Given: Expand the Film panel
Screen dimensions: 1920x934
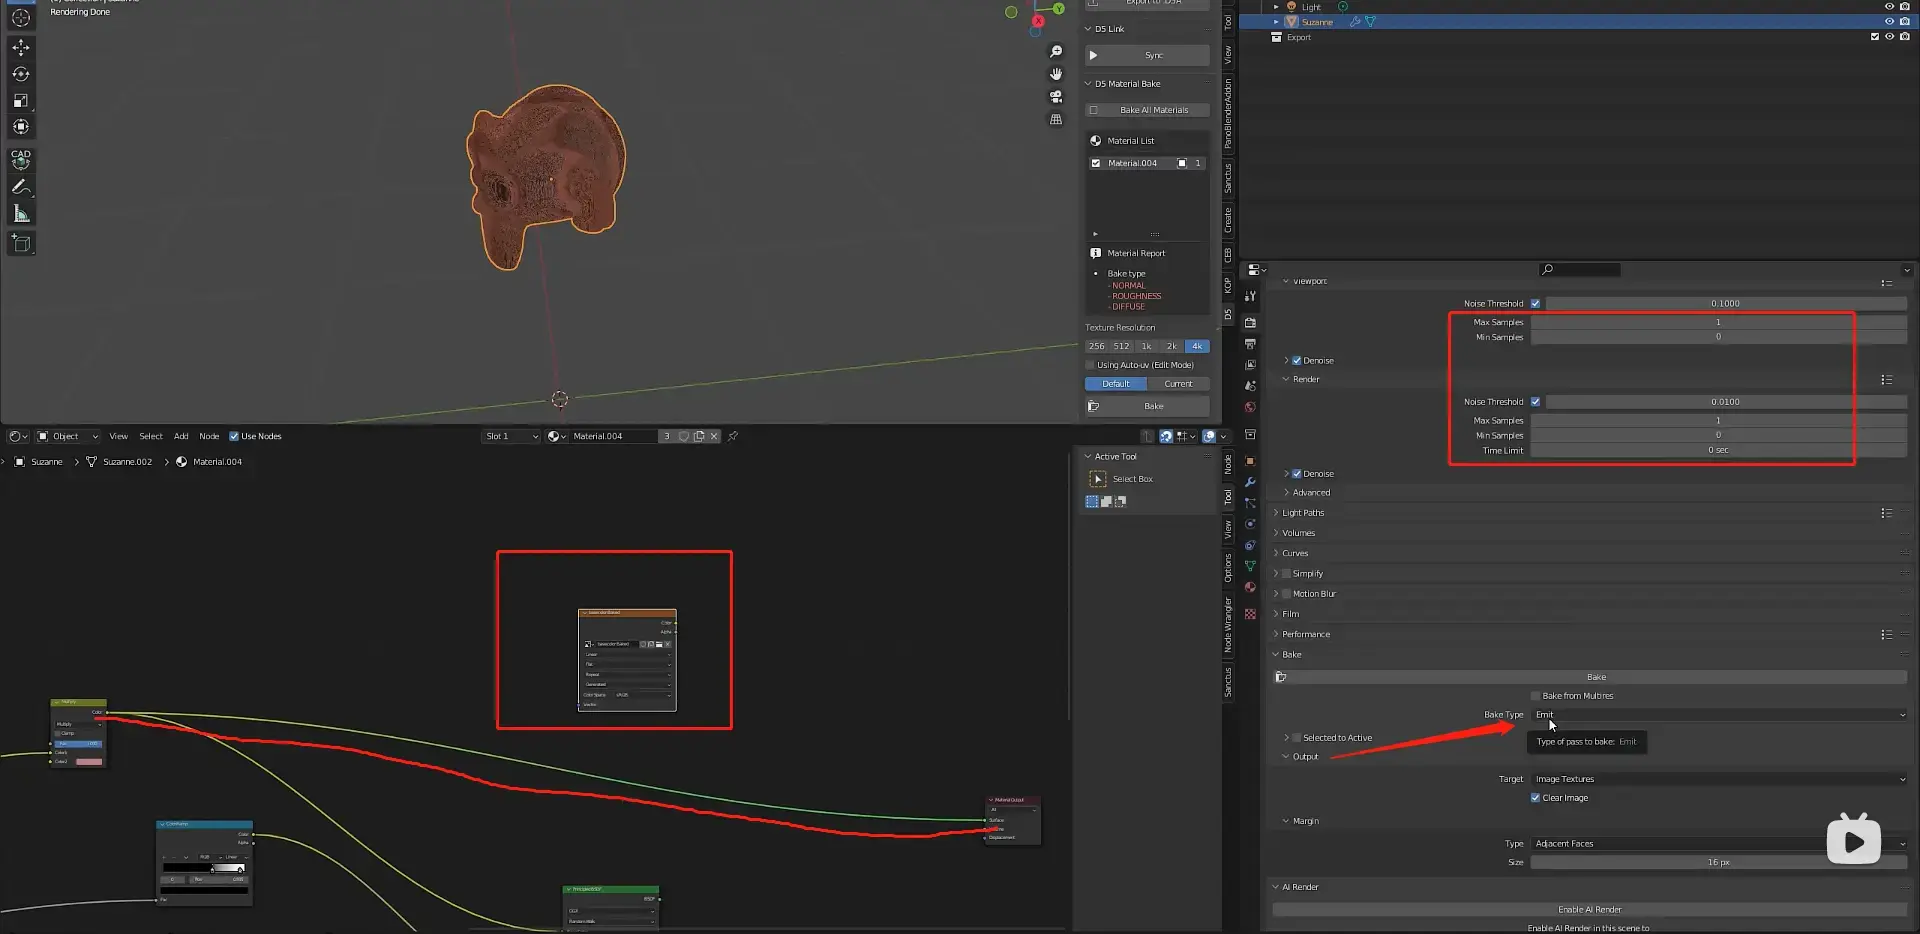Looking at the screenshot, I should coord(1290,614).
